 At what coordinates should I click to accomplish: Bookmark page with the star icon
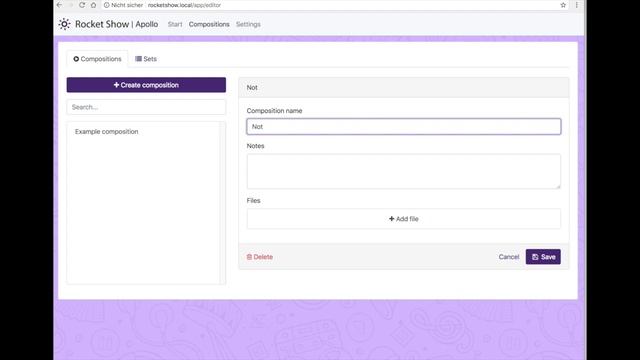pos(563,5)
